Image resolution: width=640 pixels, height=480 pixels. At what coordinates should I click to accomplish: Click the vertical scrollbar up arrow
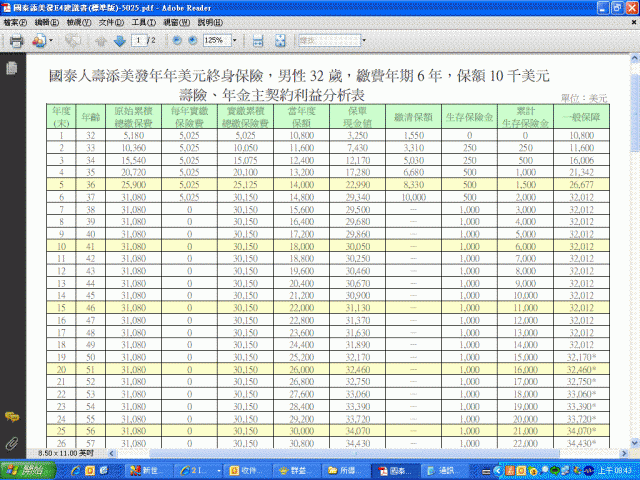click(x=634, y=59)
